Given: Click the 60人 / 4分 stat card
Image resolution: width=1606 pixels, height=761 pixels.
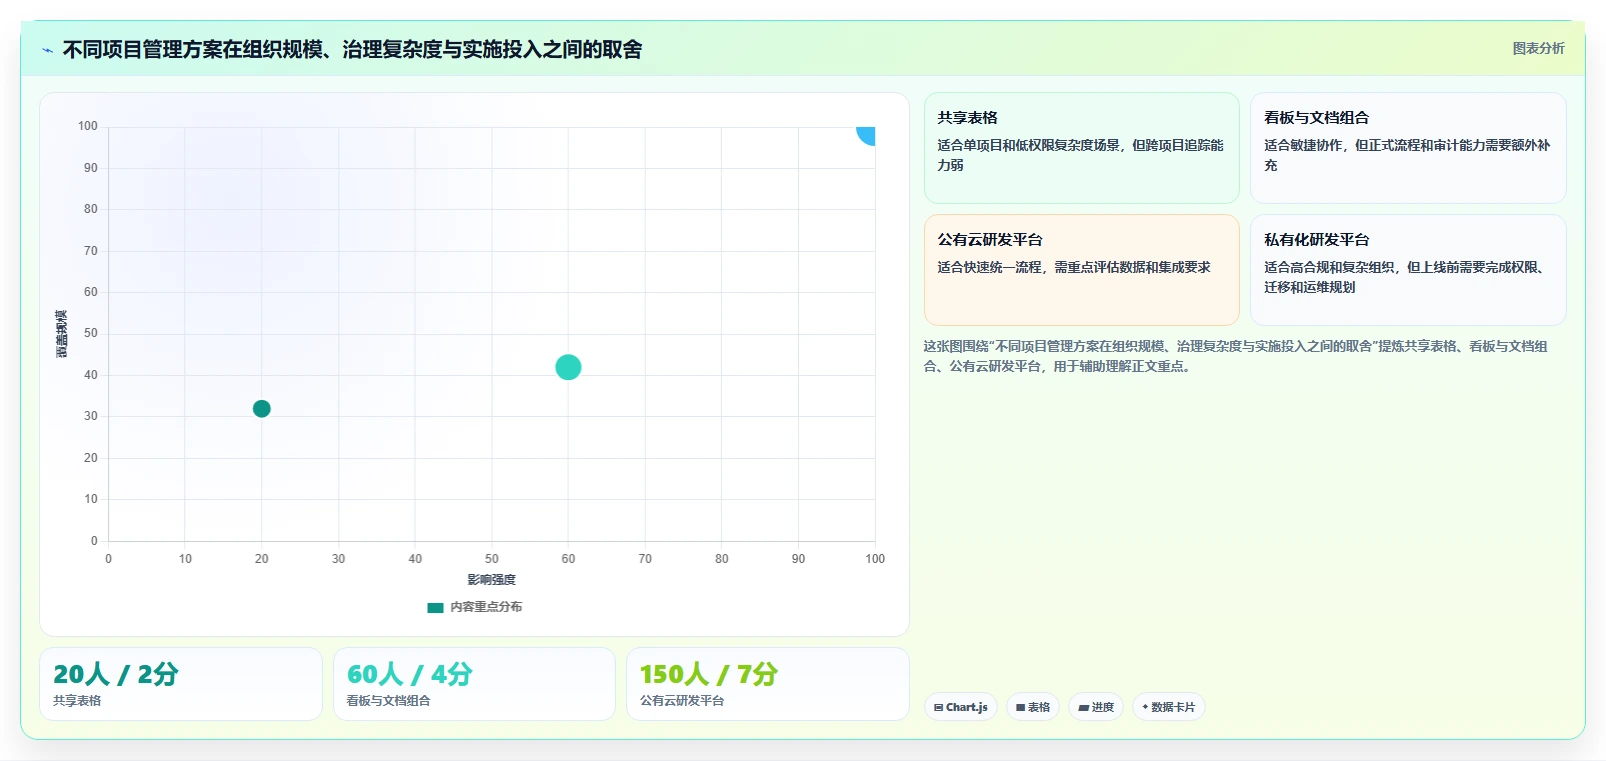Looking at the screenshot, I should (474, 684).
